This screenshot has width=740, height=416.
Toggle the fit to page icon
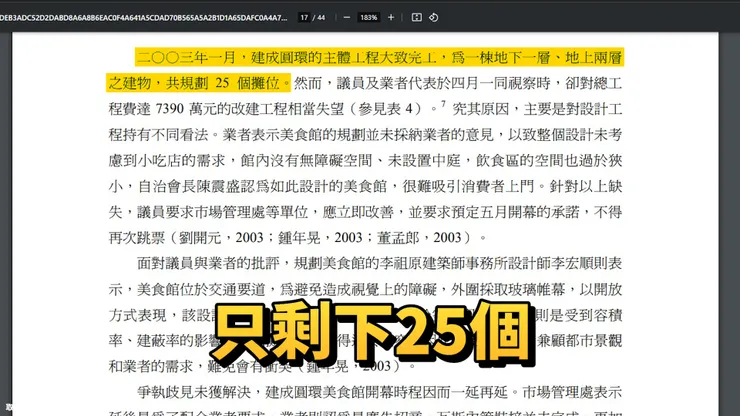click(x=416, y=17)
